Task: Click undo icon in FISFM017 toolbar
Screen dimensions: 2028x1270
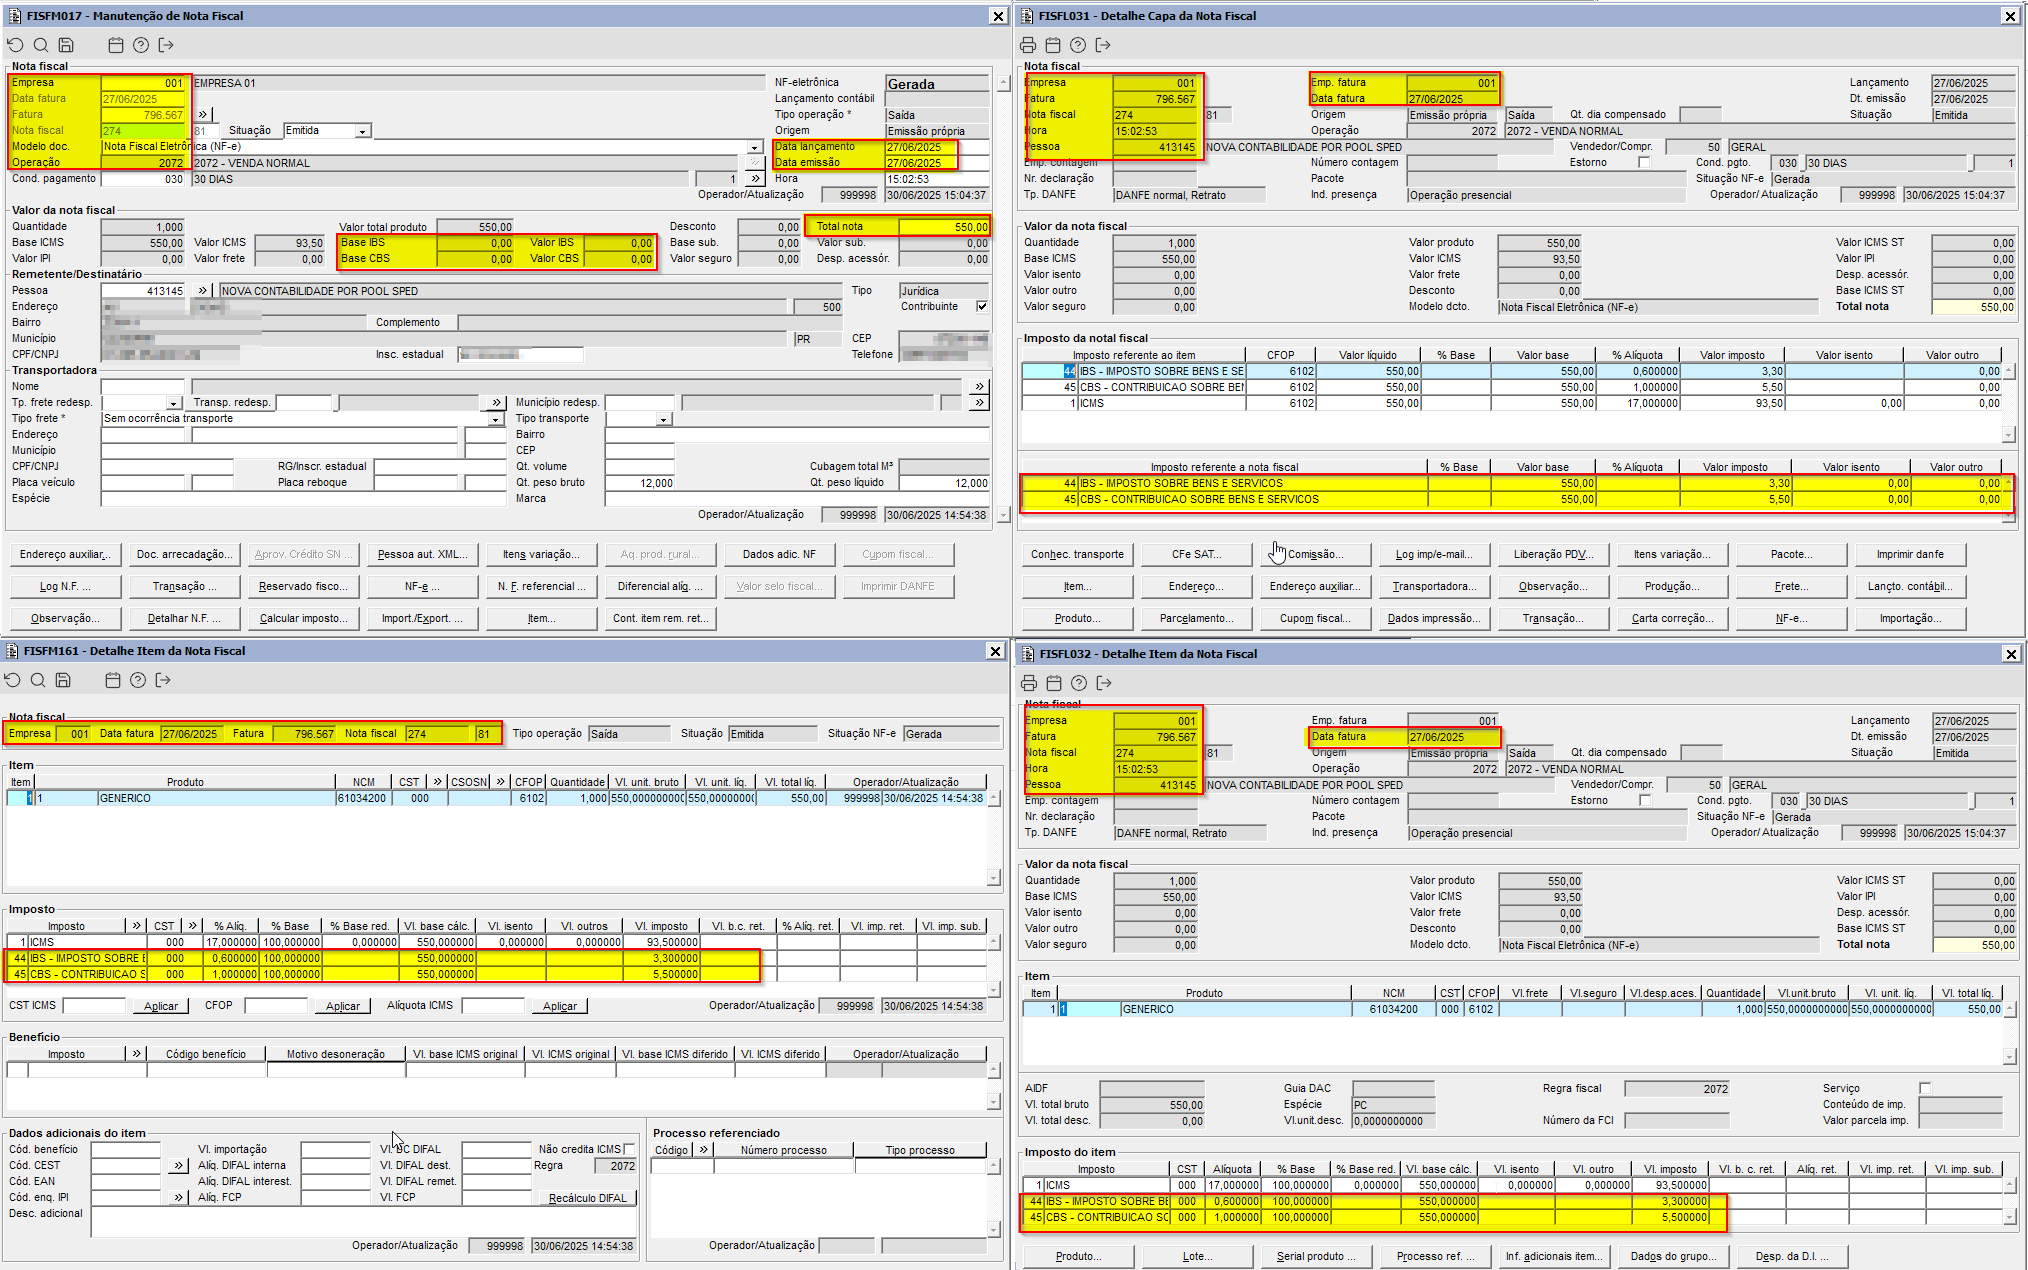Action: (15, 45)
